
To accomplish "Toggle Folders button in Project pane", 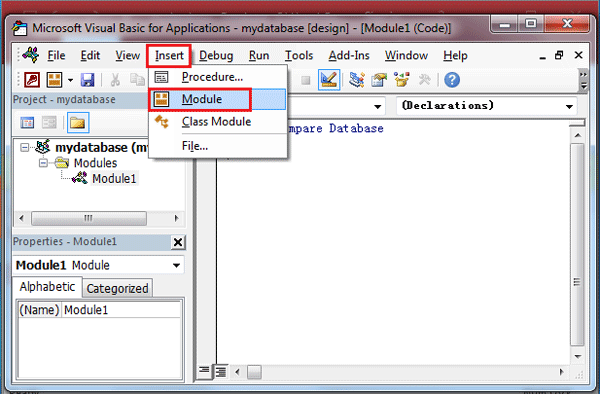I will point(78,123).
